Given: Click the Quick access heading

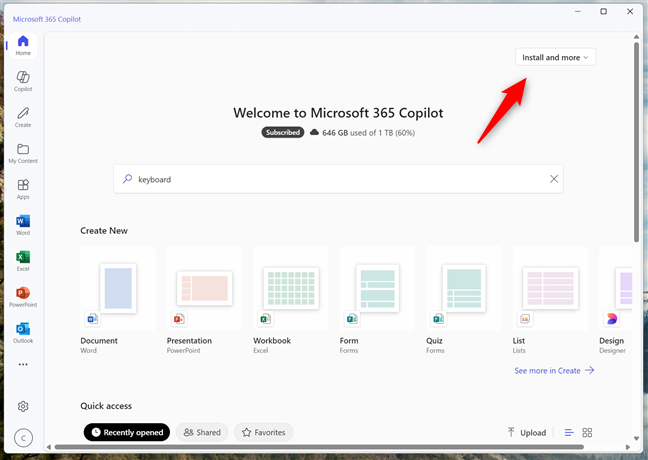Looking at the screenshot, I should point(106,406).
